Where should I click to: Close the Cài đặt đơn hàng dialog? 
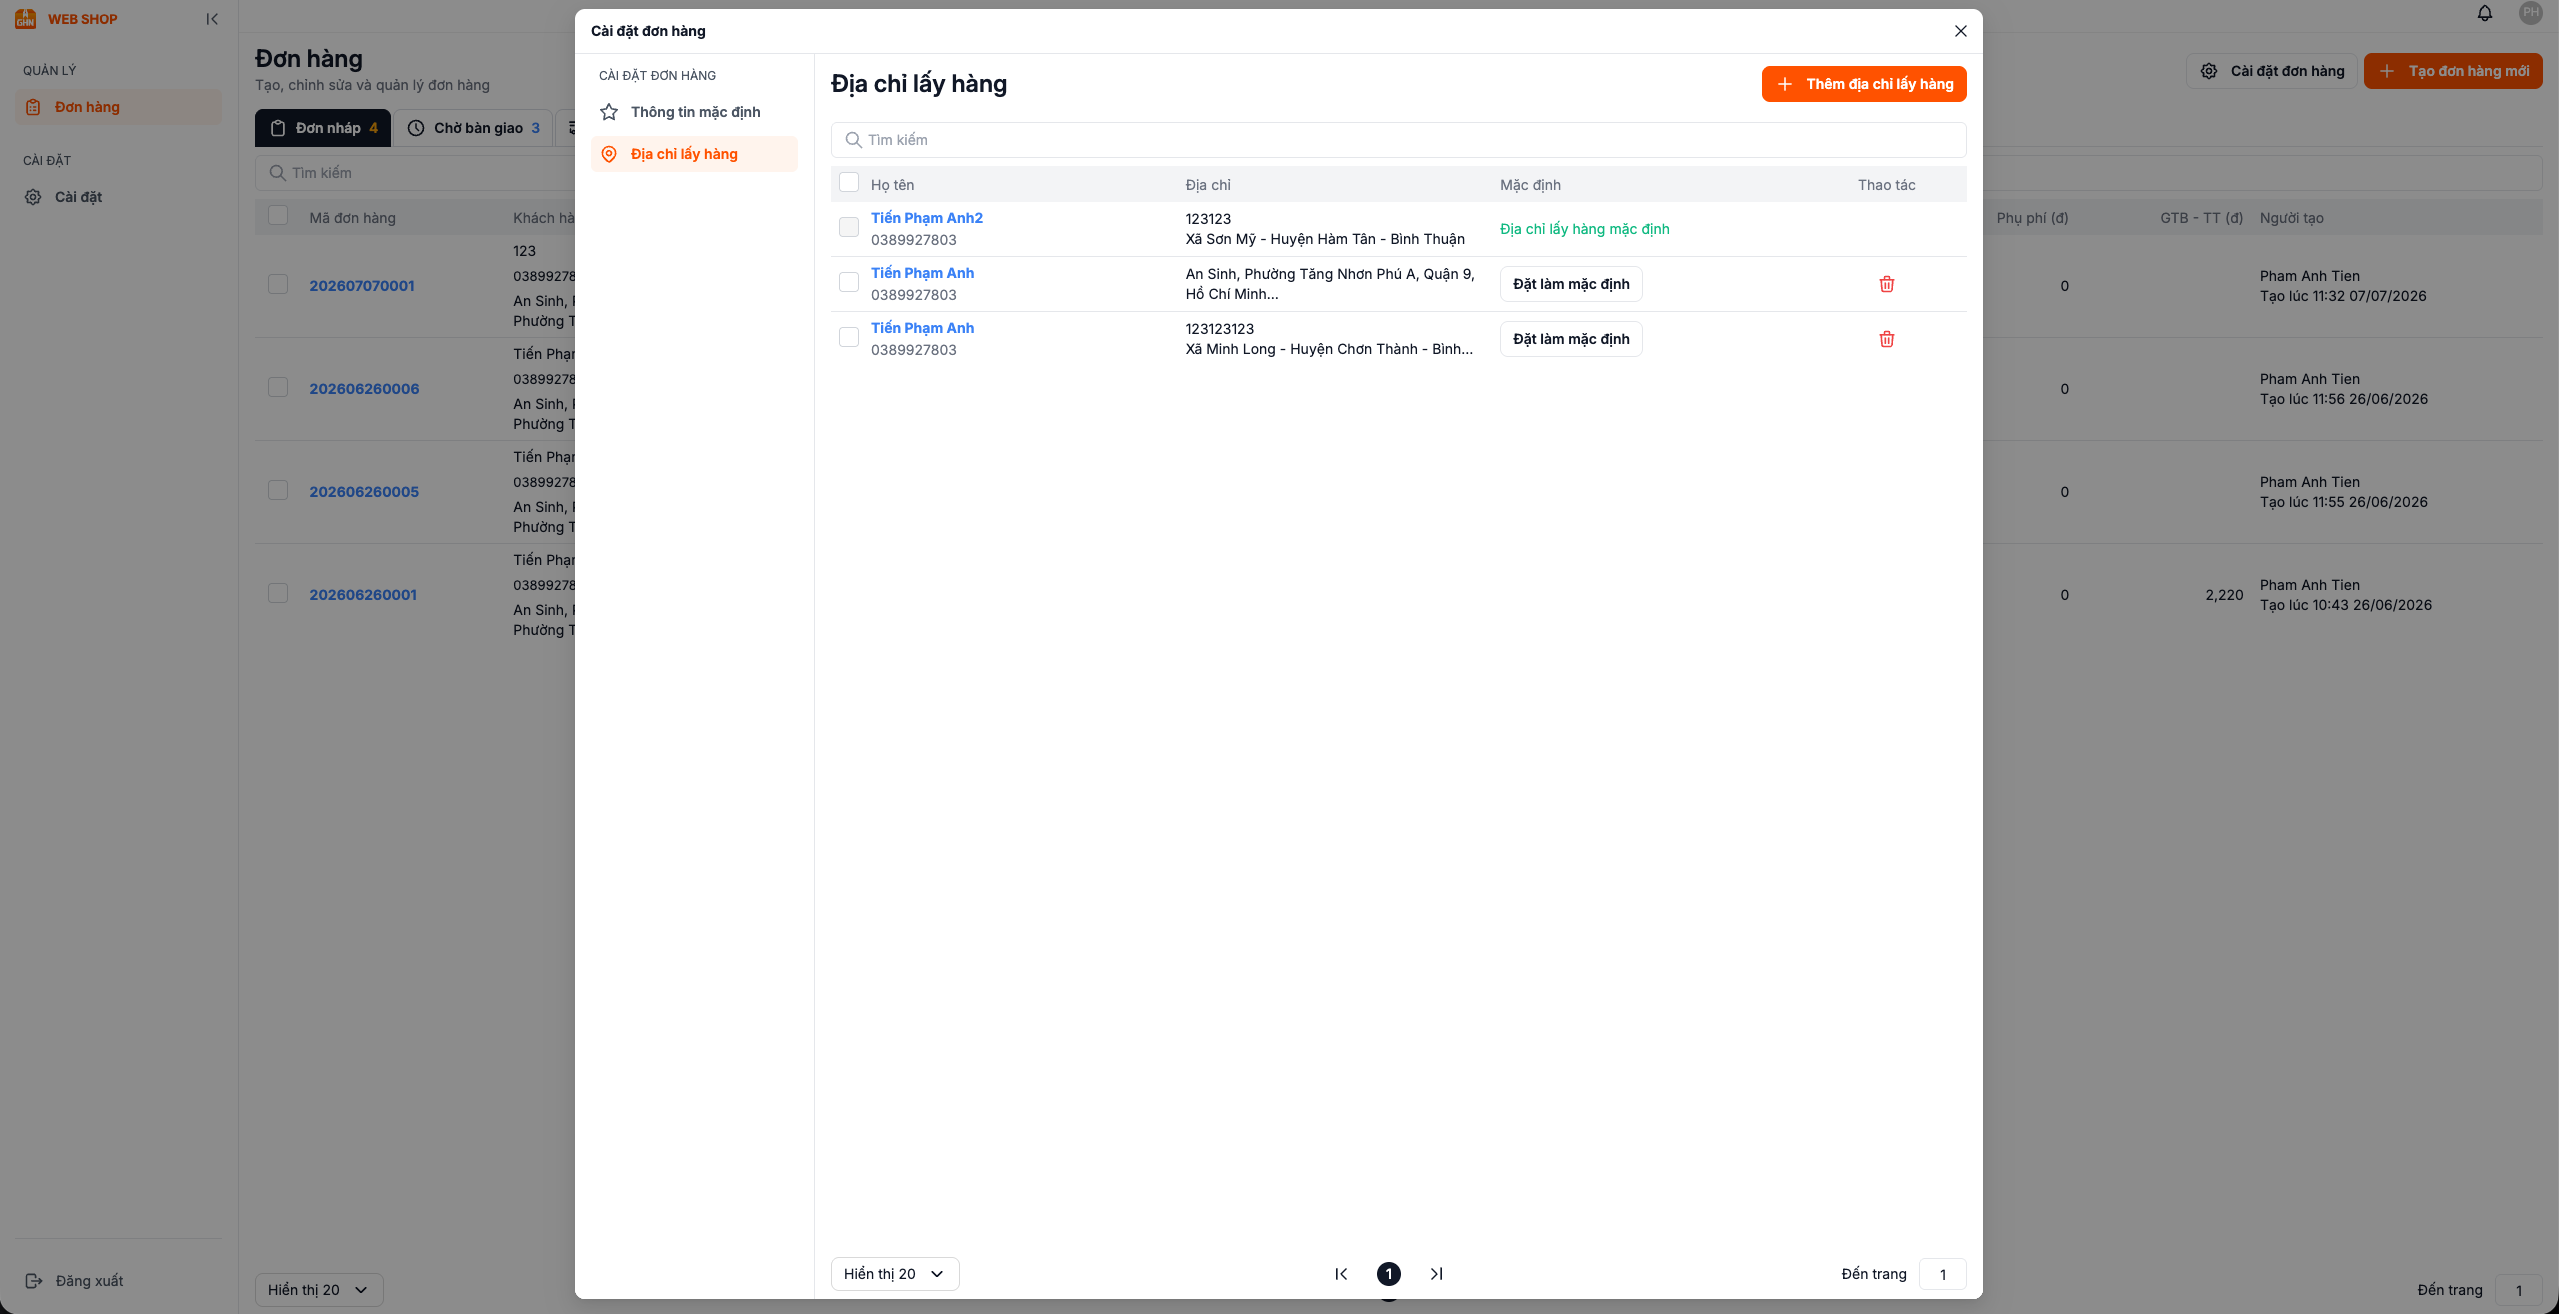[1960, 31]
